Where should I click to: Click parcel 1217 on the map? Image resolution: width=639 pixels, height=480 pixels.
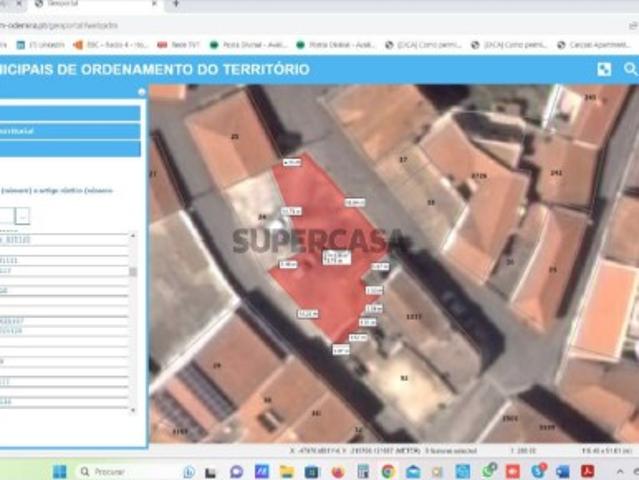[412, 315]
